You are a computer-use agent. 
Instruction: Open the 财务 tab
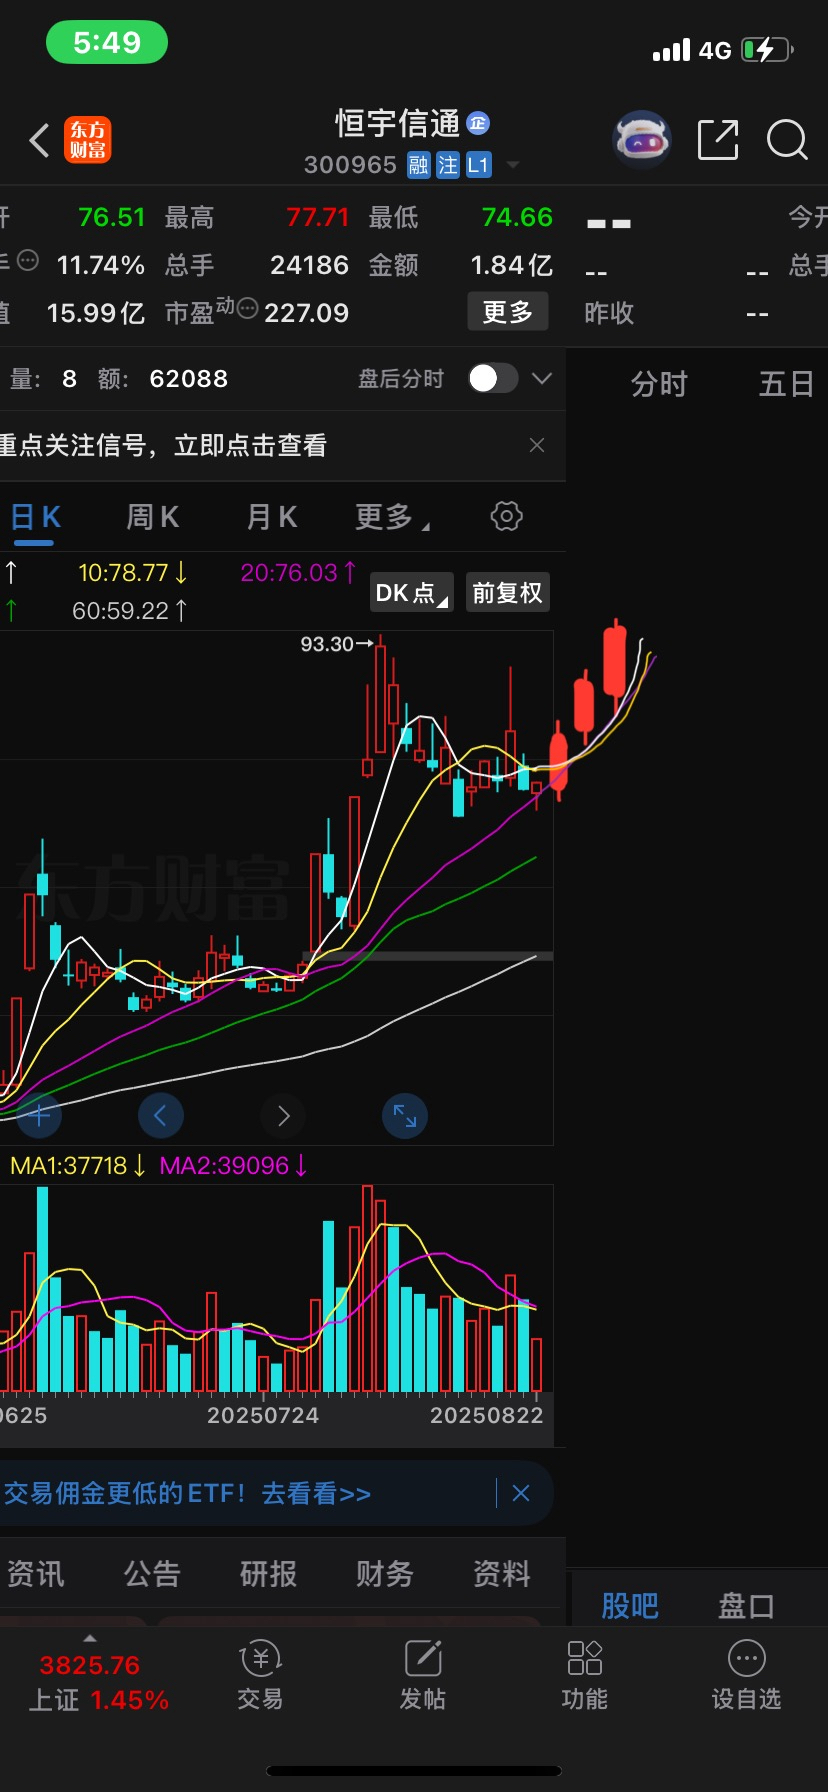[x=385, y=1574]
